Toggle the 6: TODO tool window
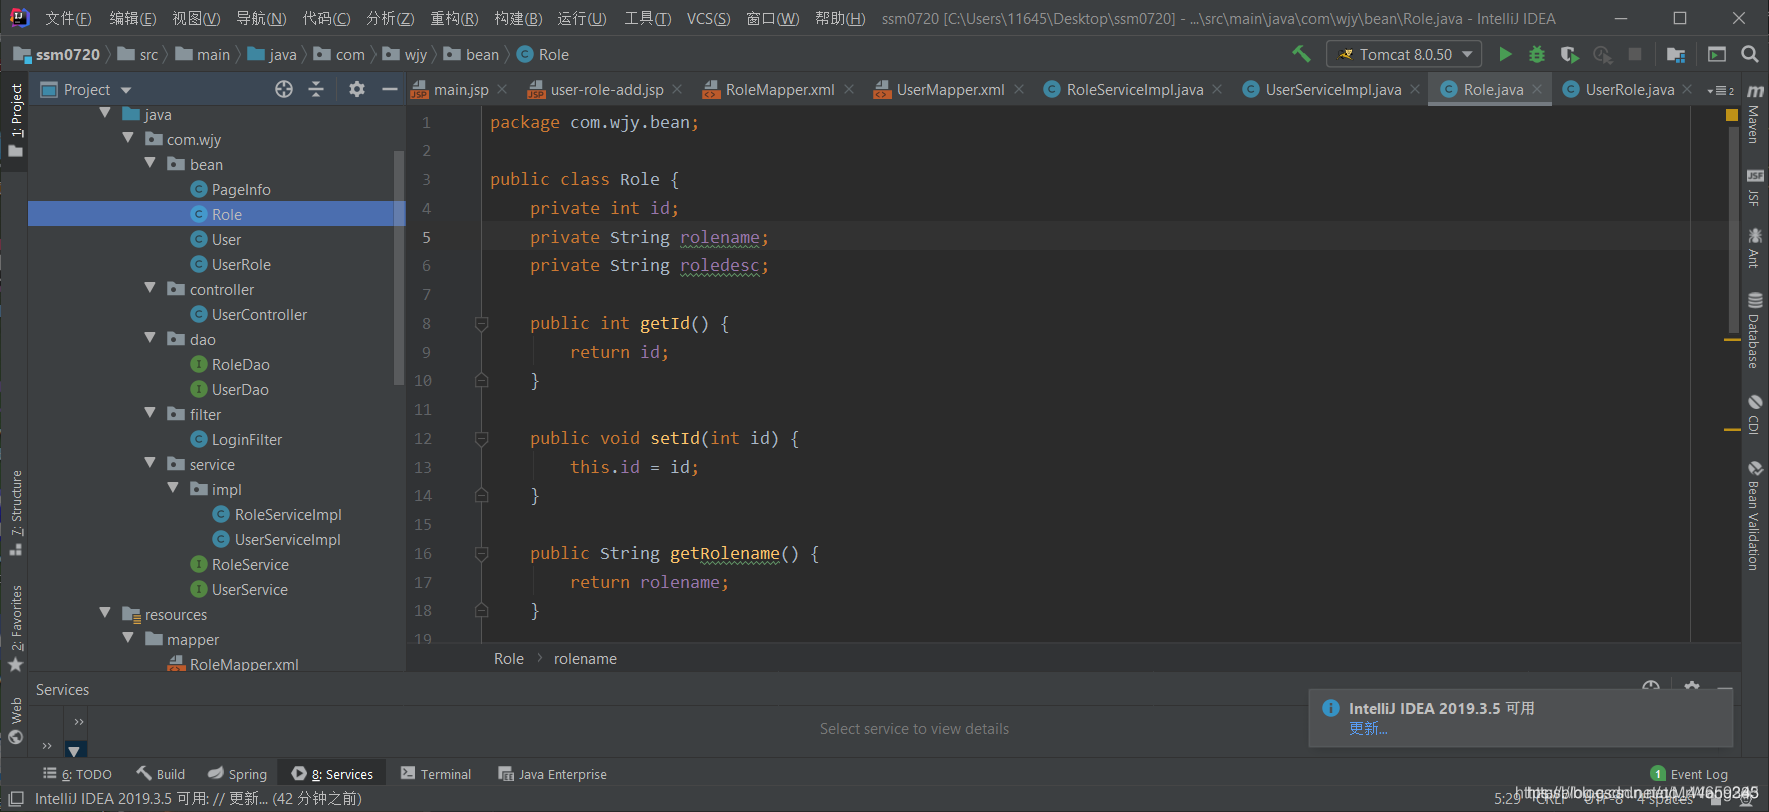The image size is (1769, 812). [x=77, y=774]
